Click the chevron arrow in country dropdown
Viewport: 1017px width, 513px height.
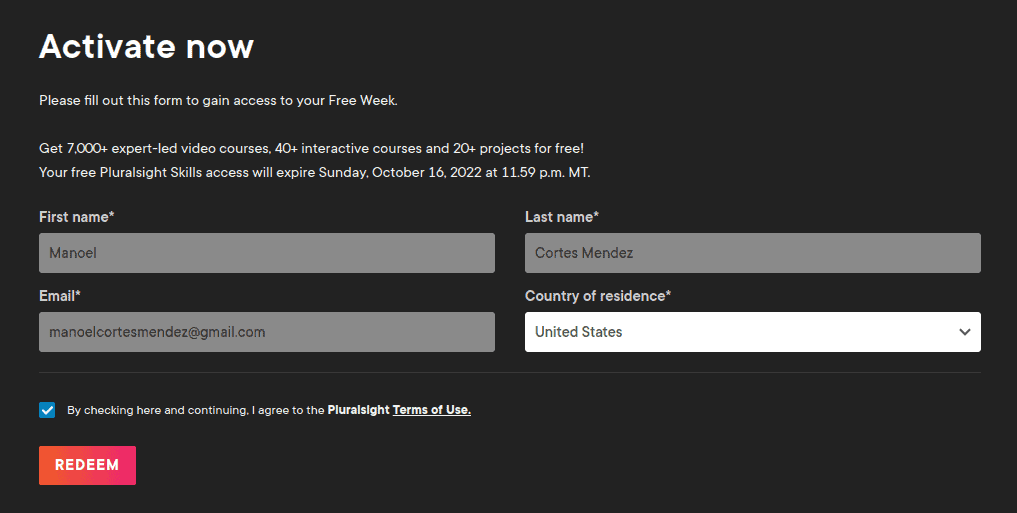pos(964,332)
